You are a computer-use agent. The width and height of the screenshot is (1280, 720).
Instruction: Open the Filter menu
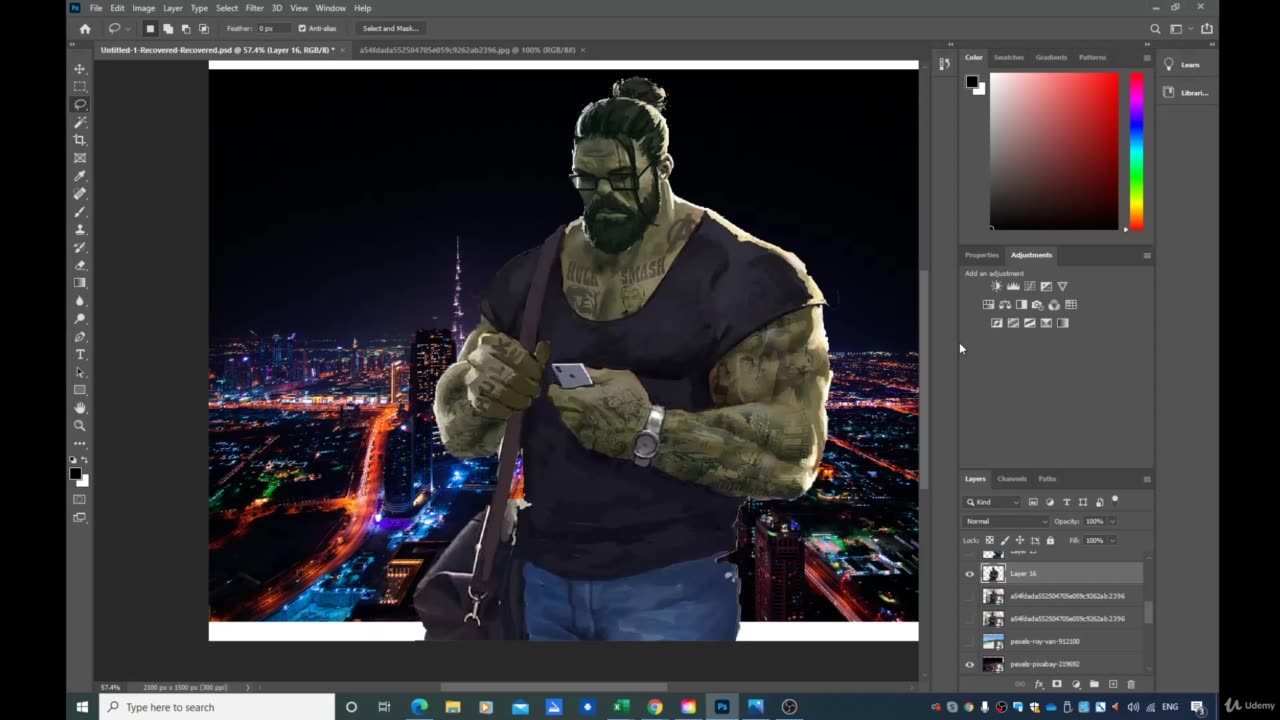coord(255,8)
